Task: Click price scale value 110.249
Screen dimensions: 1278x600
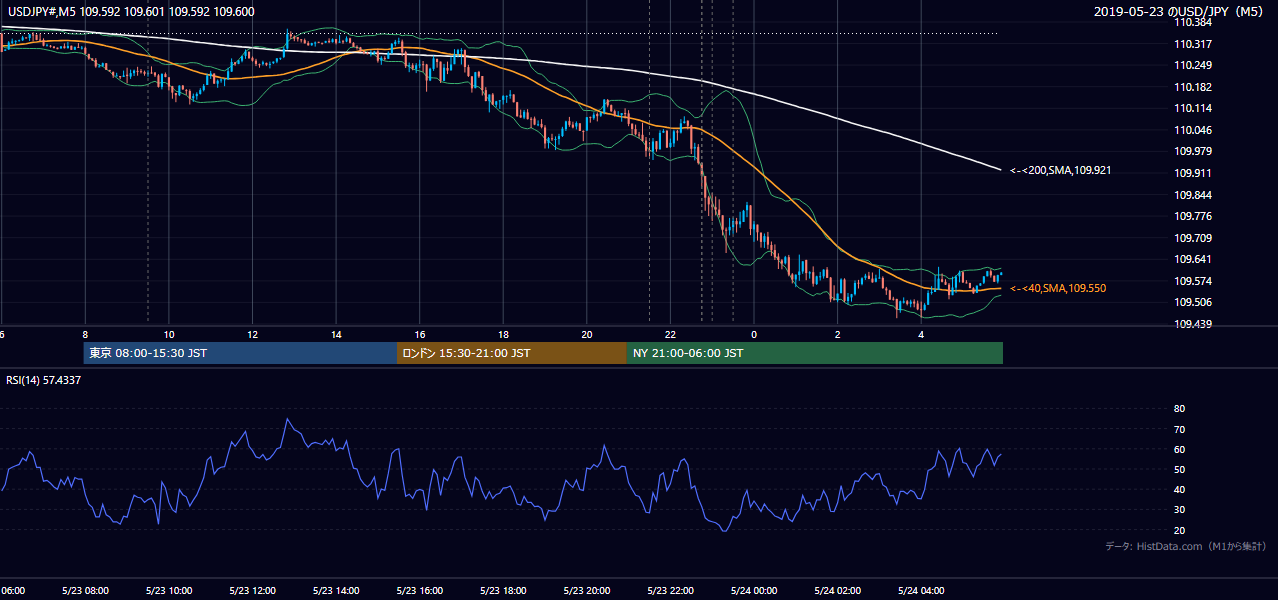Action: click(1193, 66)
